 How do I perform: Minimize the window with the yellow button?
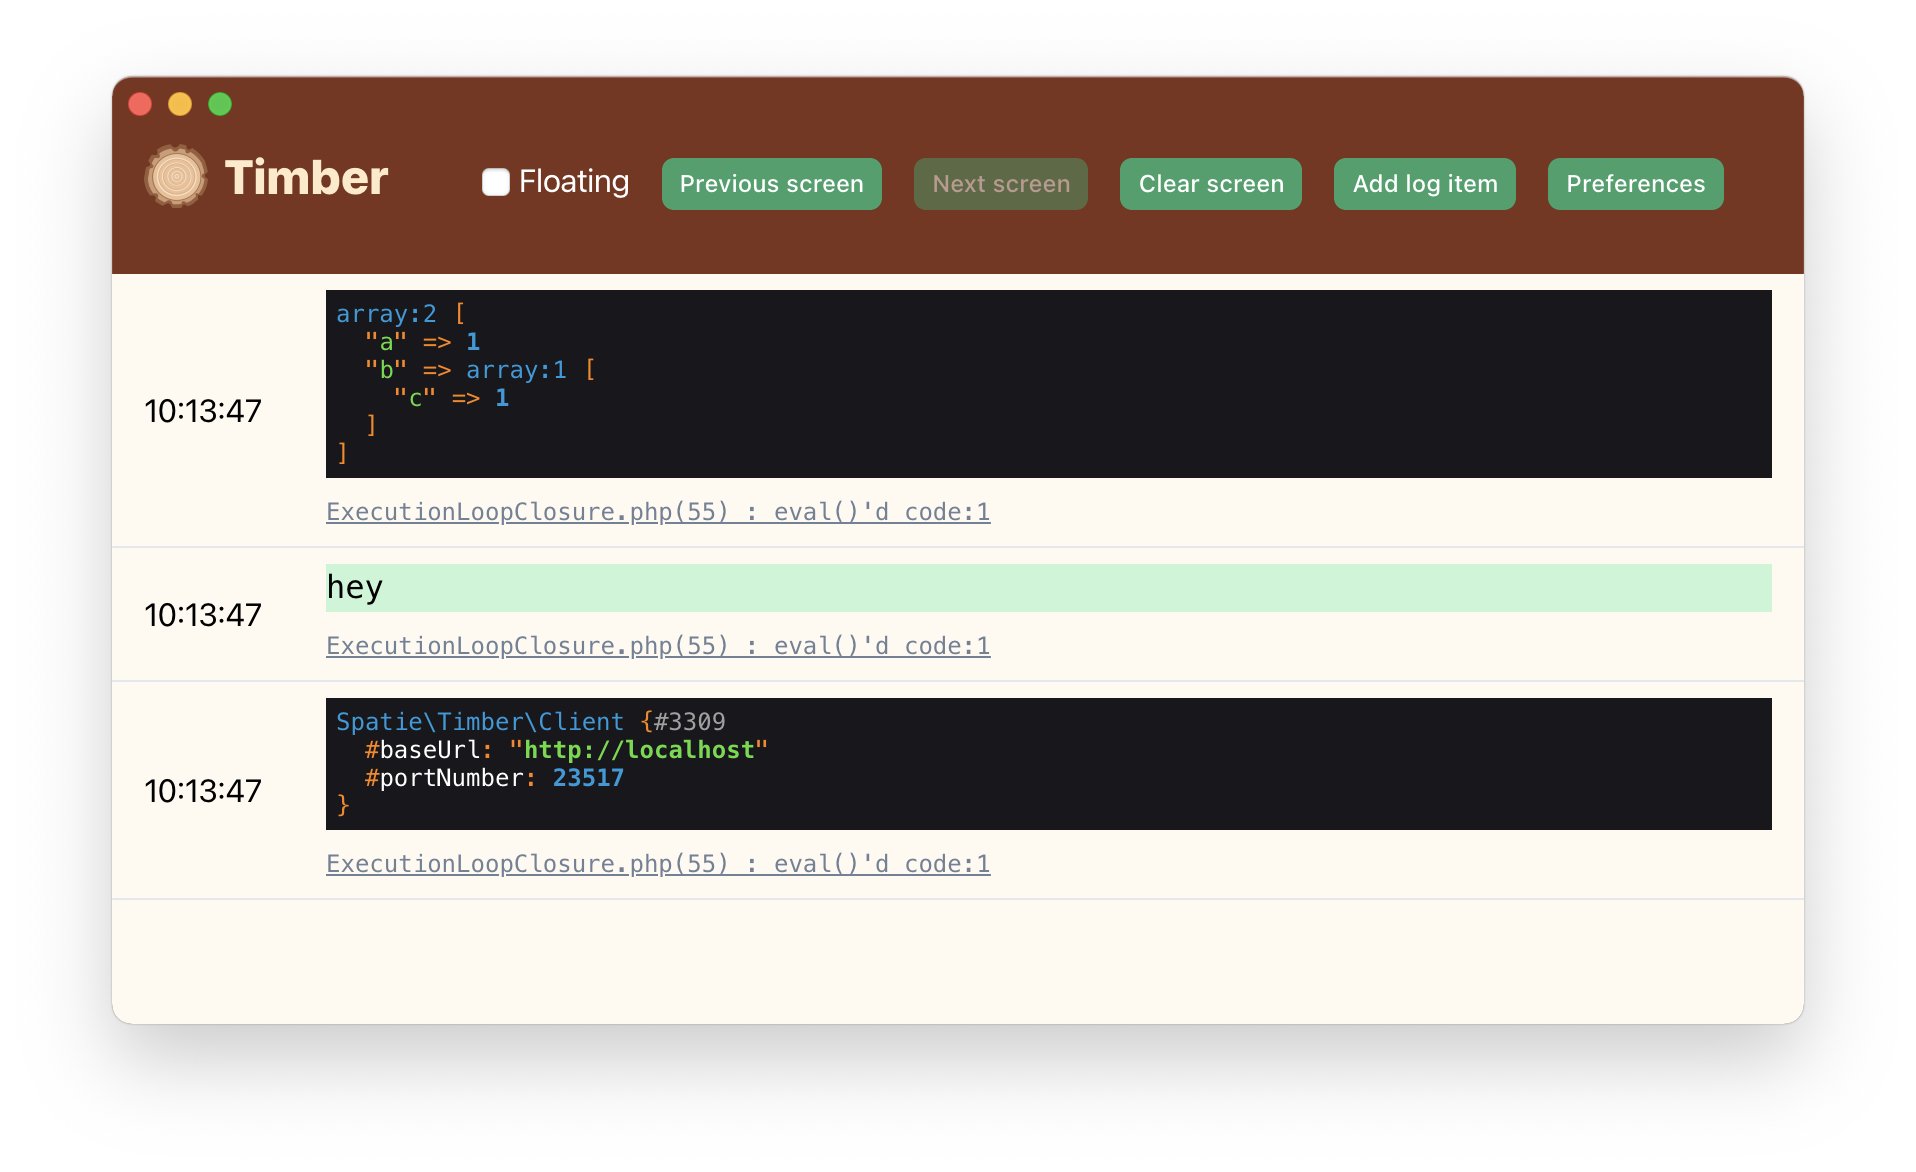[180, 104]
